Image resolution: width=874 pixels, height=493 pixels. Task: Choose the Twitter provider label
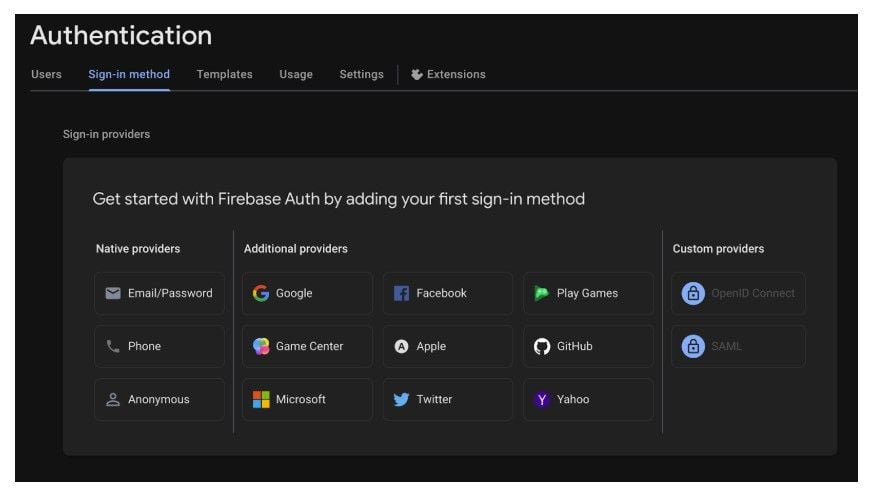pos(434,399)
